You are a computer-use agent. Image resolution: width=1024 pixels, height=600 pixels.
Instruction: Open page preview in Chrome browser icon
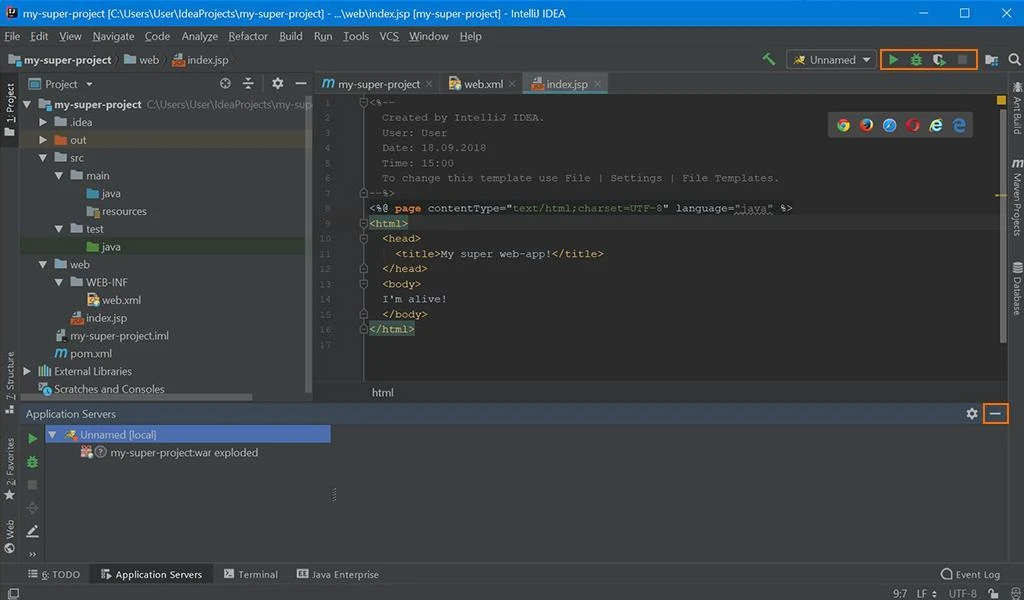(843, 125)
